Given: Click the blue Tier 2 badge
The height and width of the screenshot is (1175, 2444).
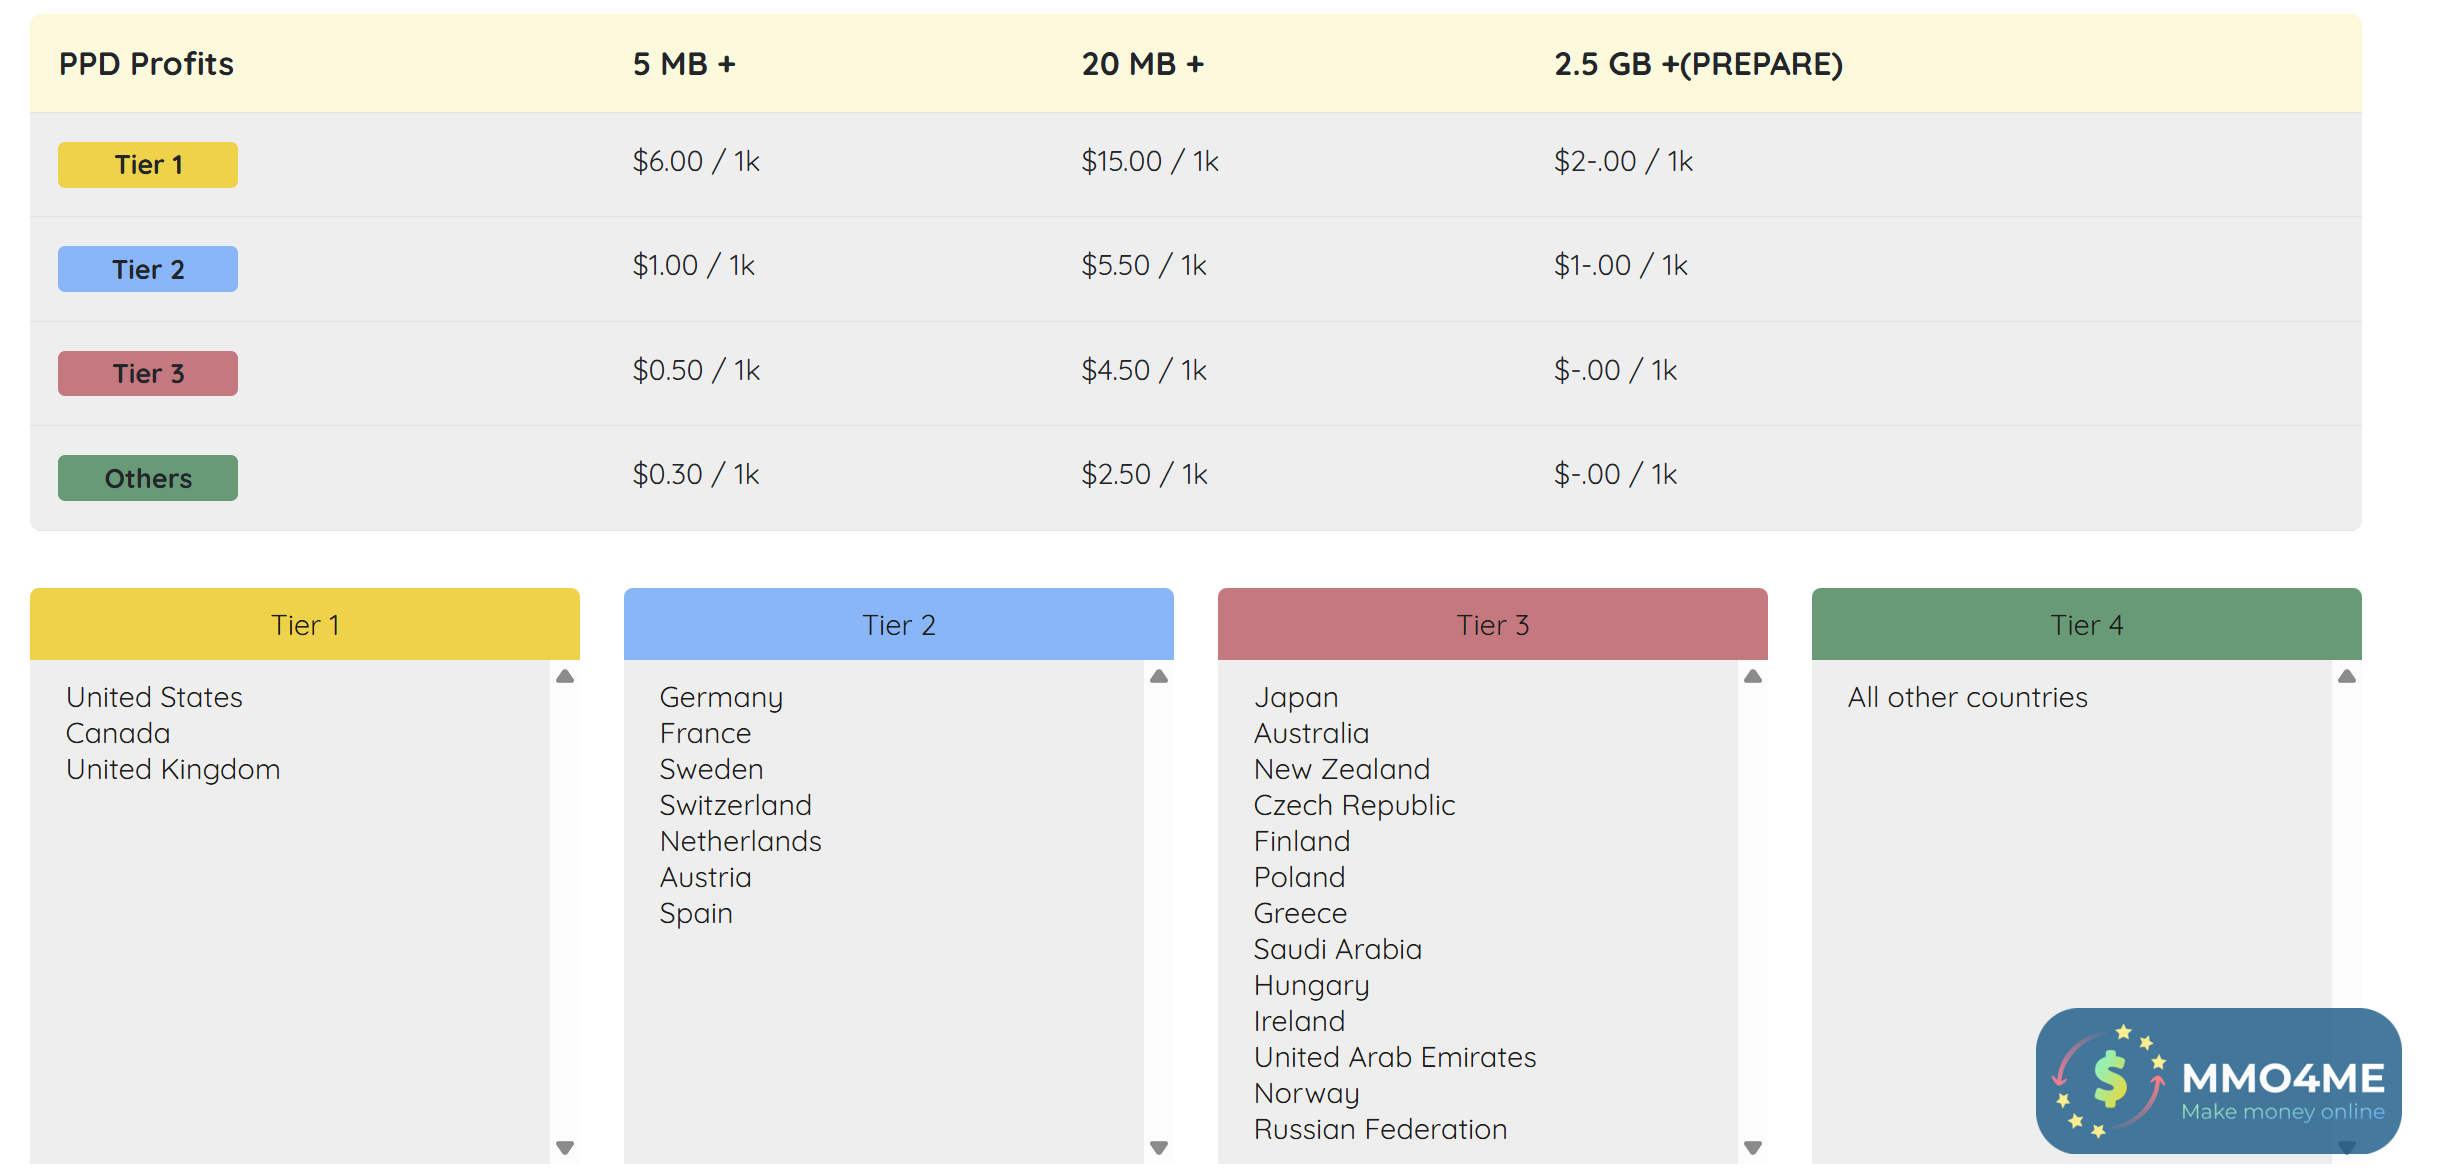Looking at the screenshot, I should pyautogui.click(x=148, y=269).
